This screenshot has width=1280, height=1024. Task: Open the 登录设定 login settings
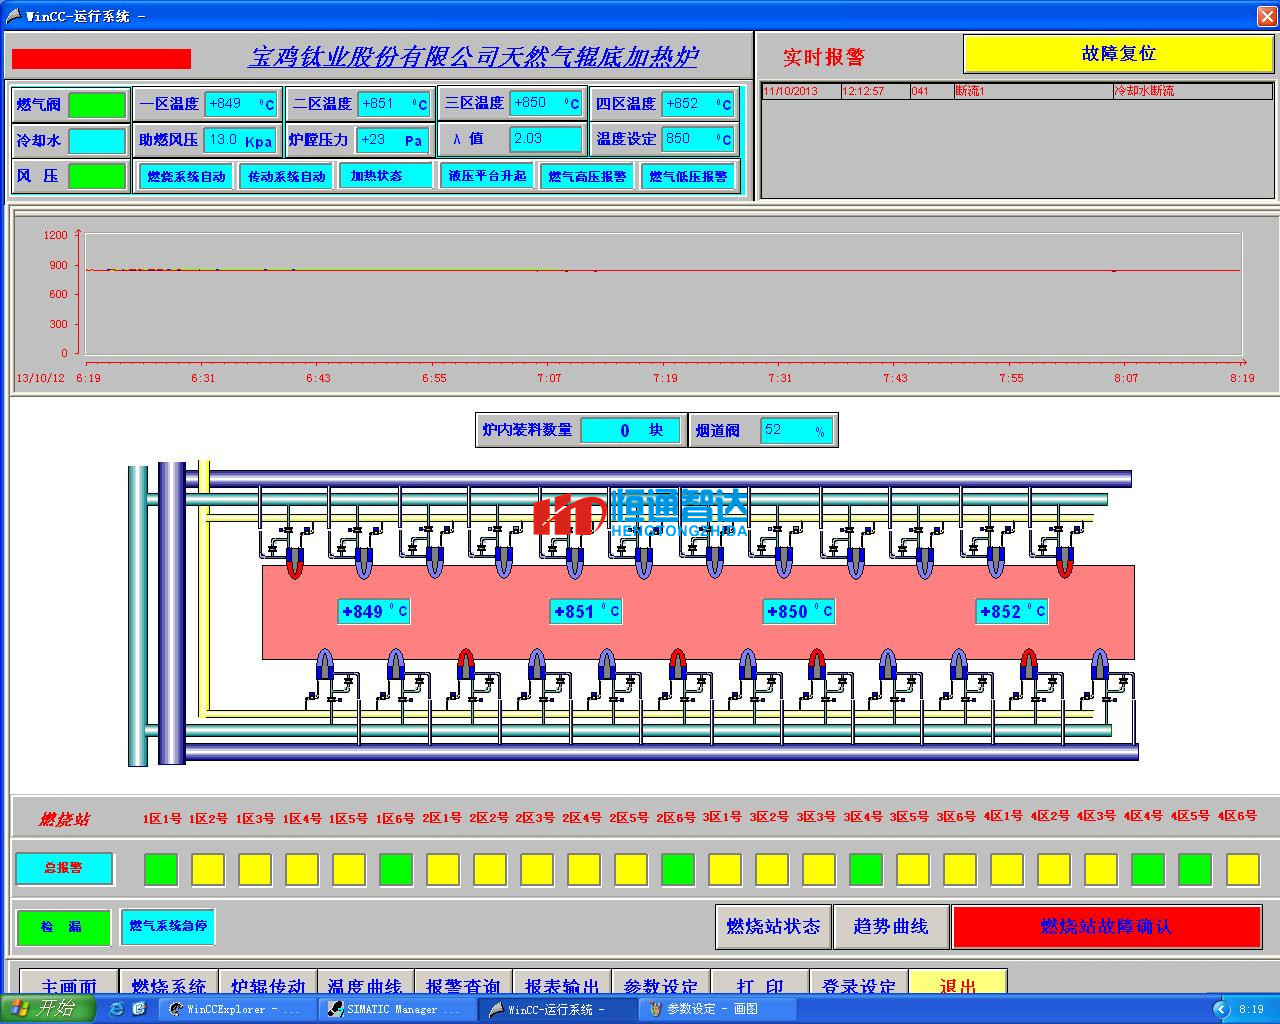[859, 984]
